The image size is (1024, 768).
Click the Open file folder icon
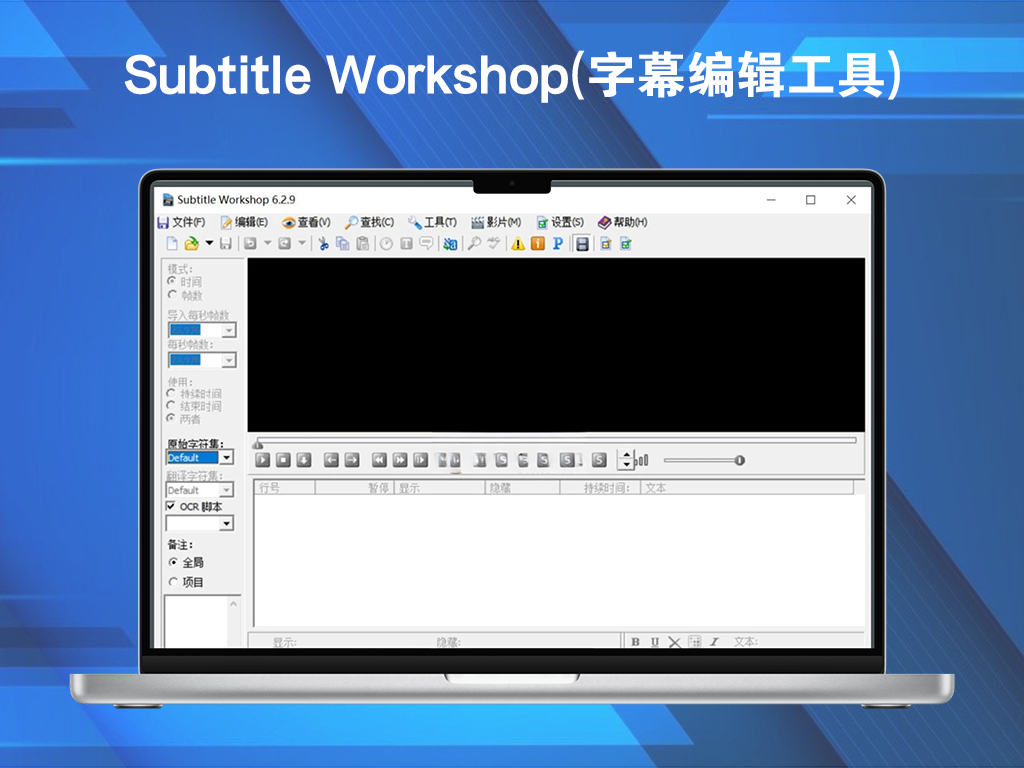click(191, 244)
